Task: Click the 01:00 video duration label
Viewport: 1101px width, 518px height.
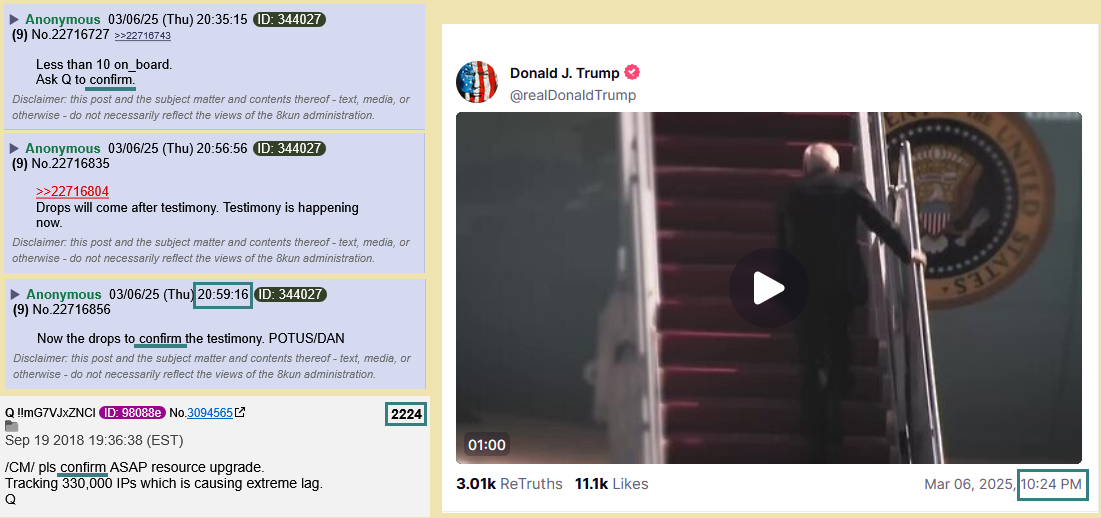Action: pyautogui.click(x=487, y=444)
